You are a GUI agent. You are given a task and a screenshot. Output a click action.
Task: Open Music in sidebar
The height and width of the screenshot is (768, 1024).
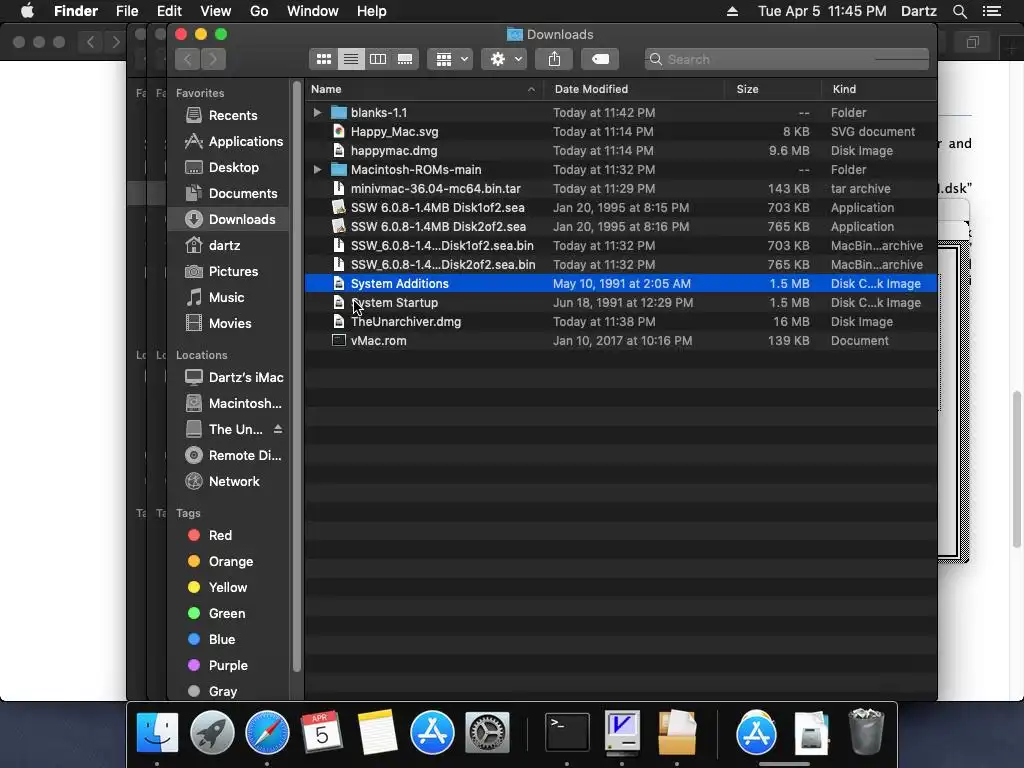click(229, 297)
